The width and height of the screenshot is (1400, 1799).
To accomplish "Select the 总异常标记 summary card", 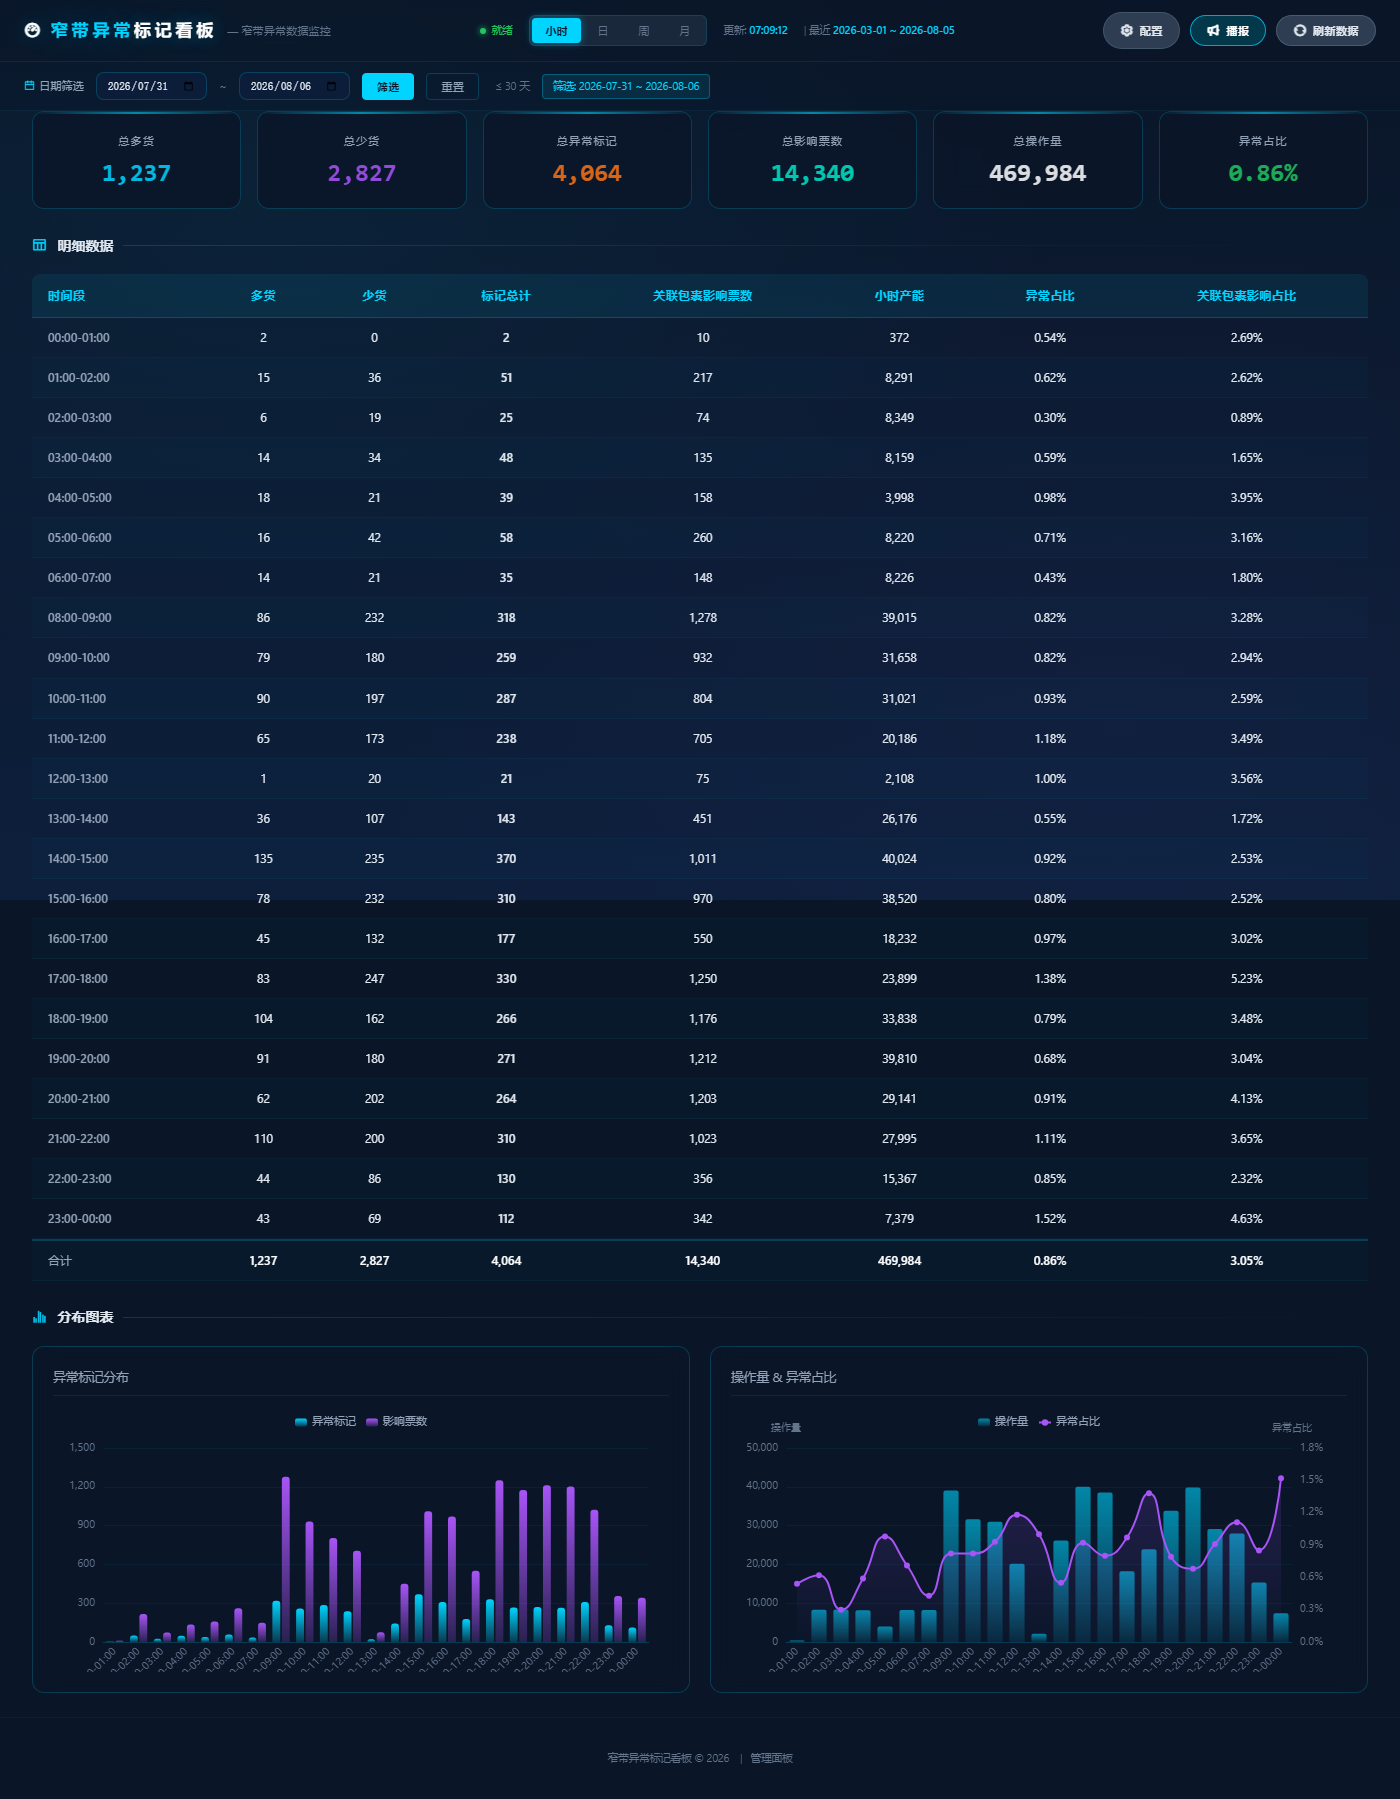I will pyautogui.click(x=587, y=160).
